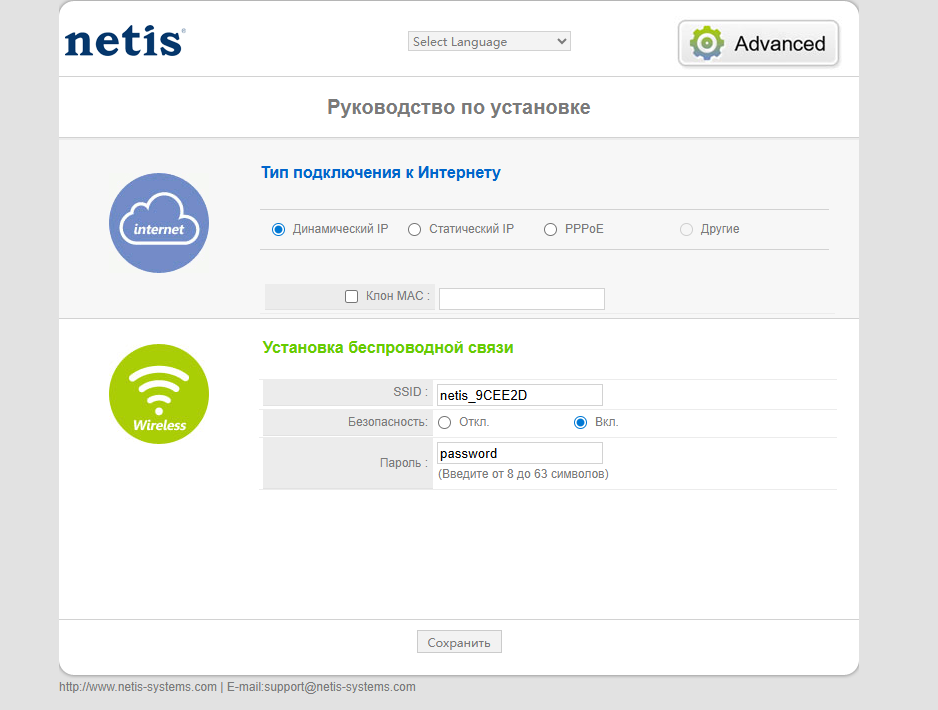Click the gear icon in Advanced button
The width and height of the screenshot is (938, 710).
click(707, 43)
